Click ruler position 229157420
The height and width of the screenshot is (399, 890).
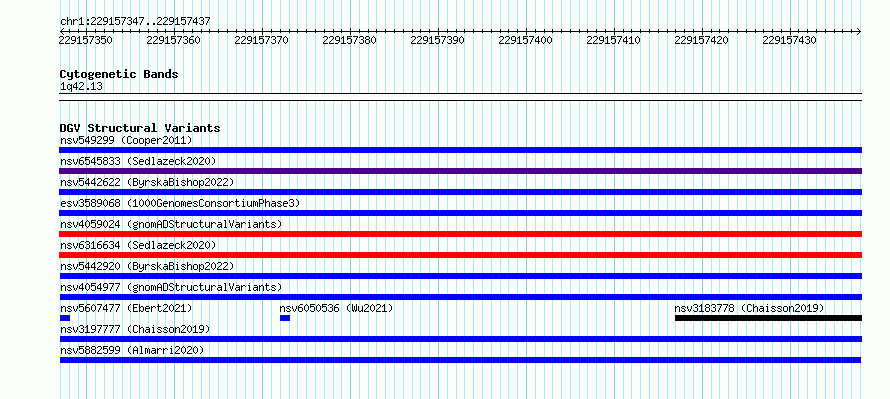702,40
